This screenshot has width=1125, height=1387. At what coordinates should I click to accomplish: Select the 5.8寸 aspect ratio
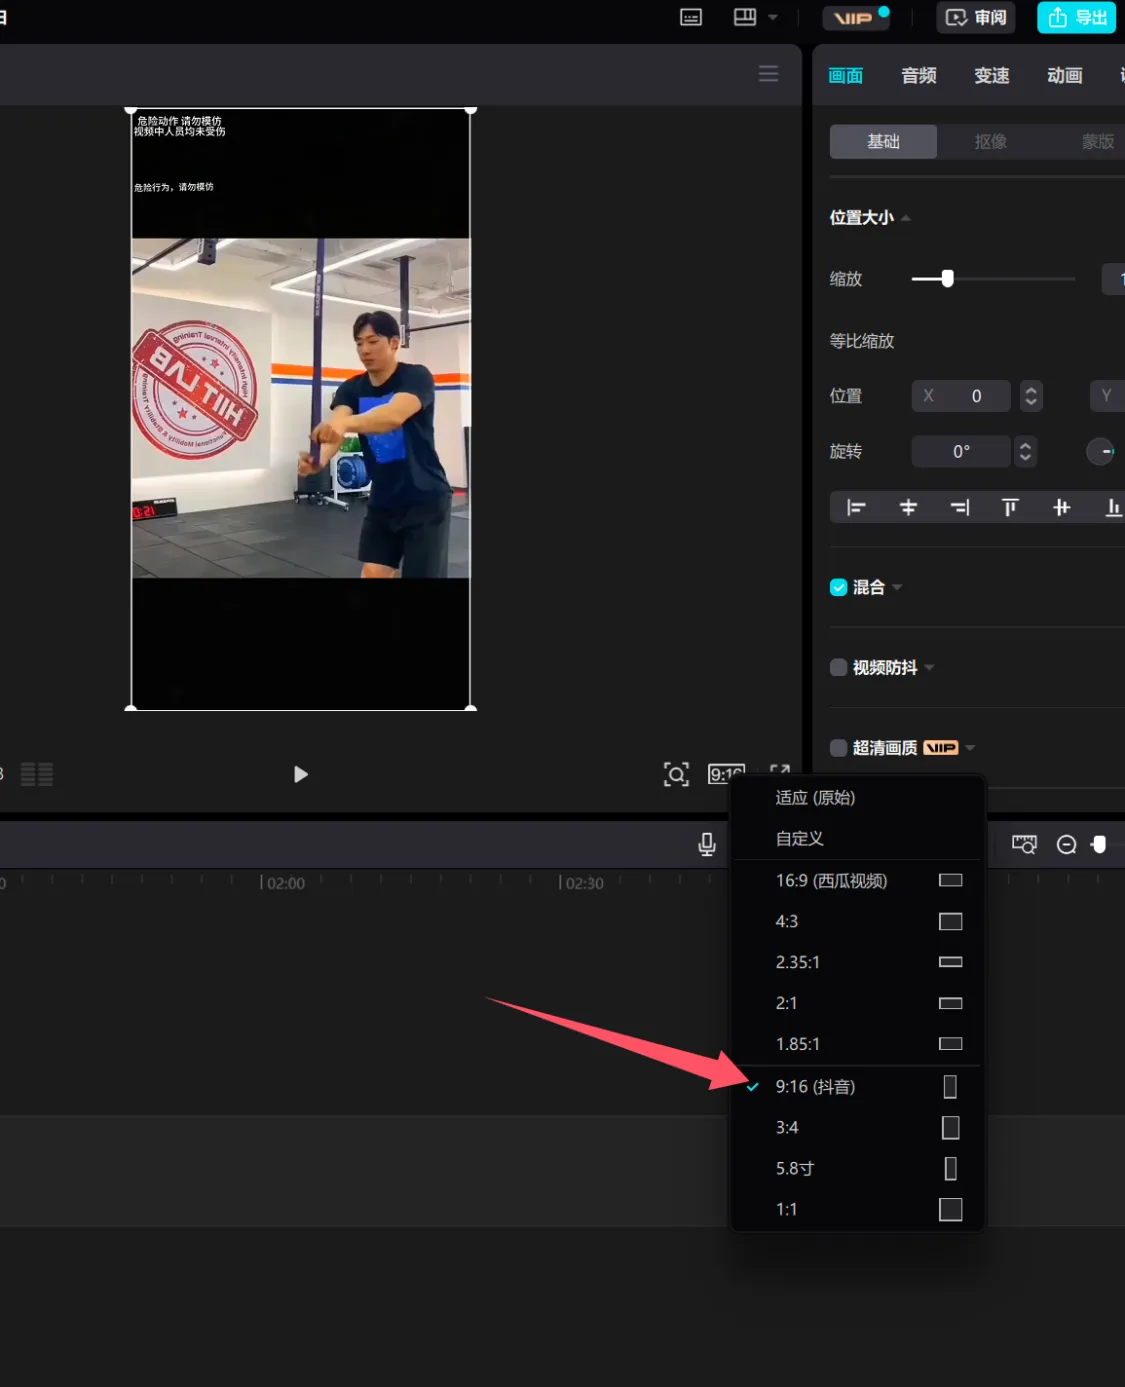858,1169
